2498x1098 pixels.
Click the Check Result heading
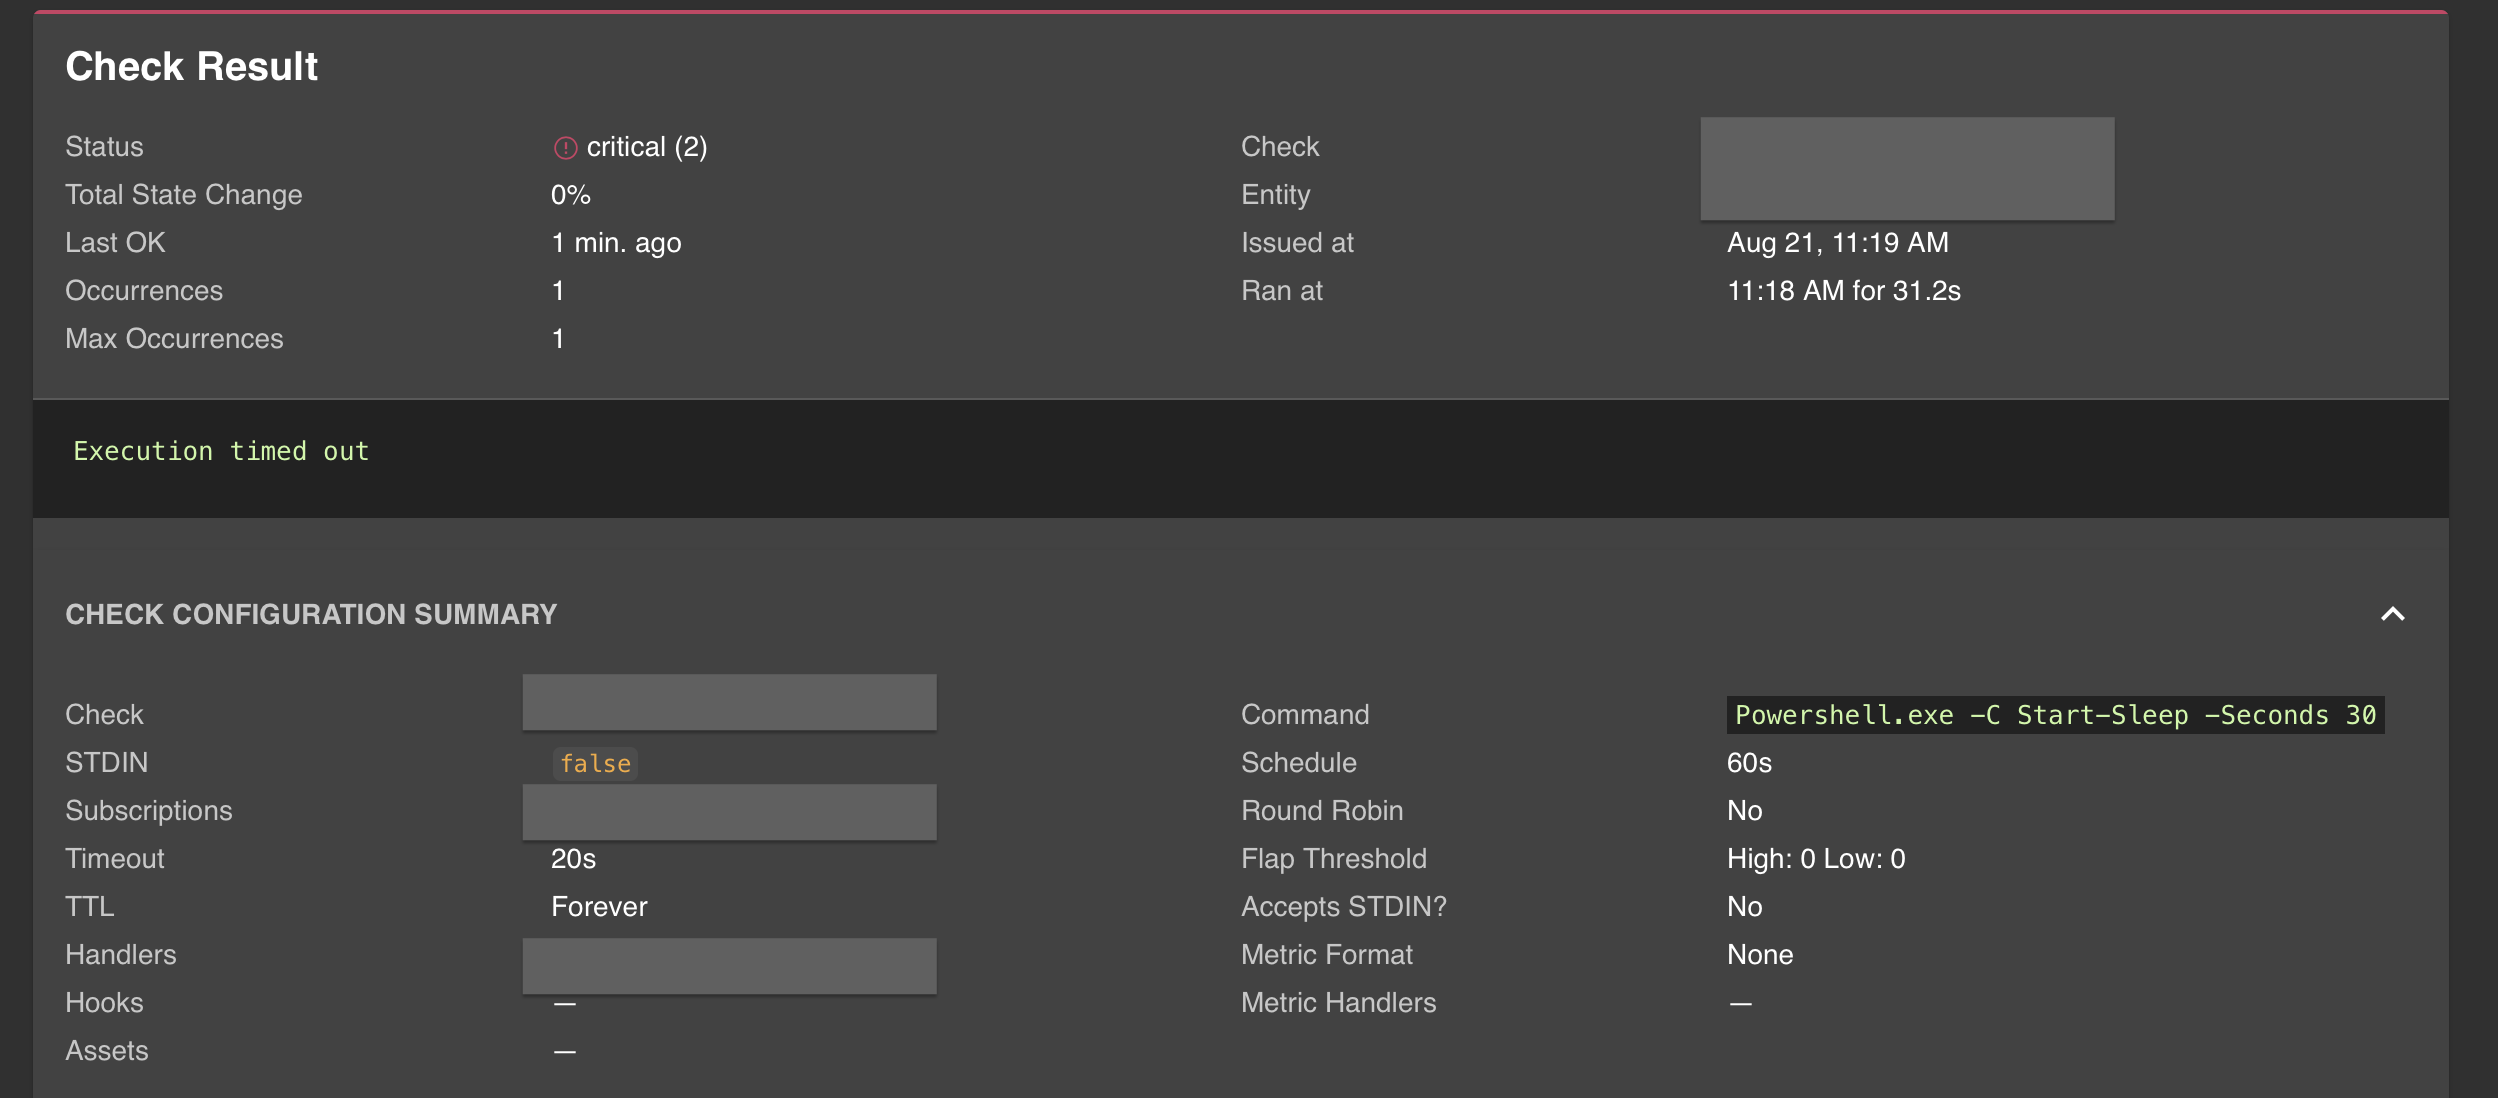[192, 65]
